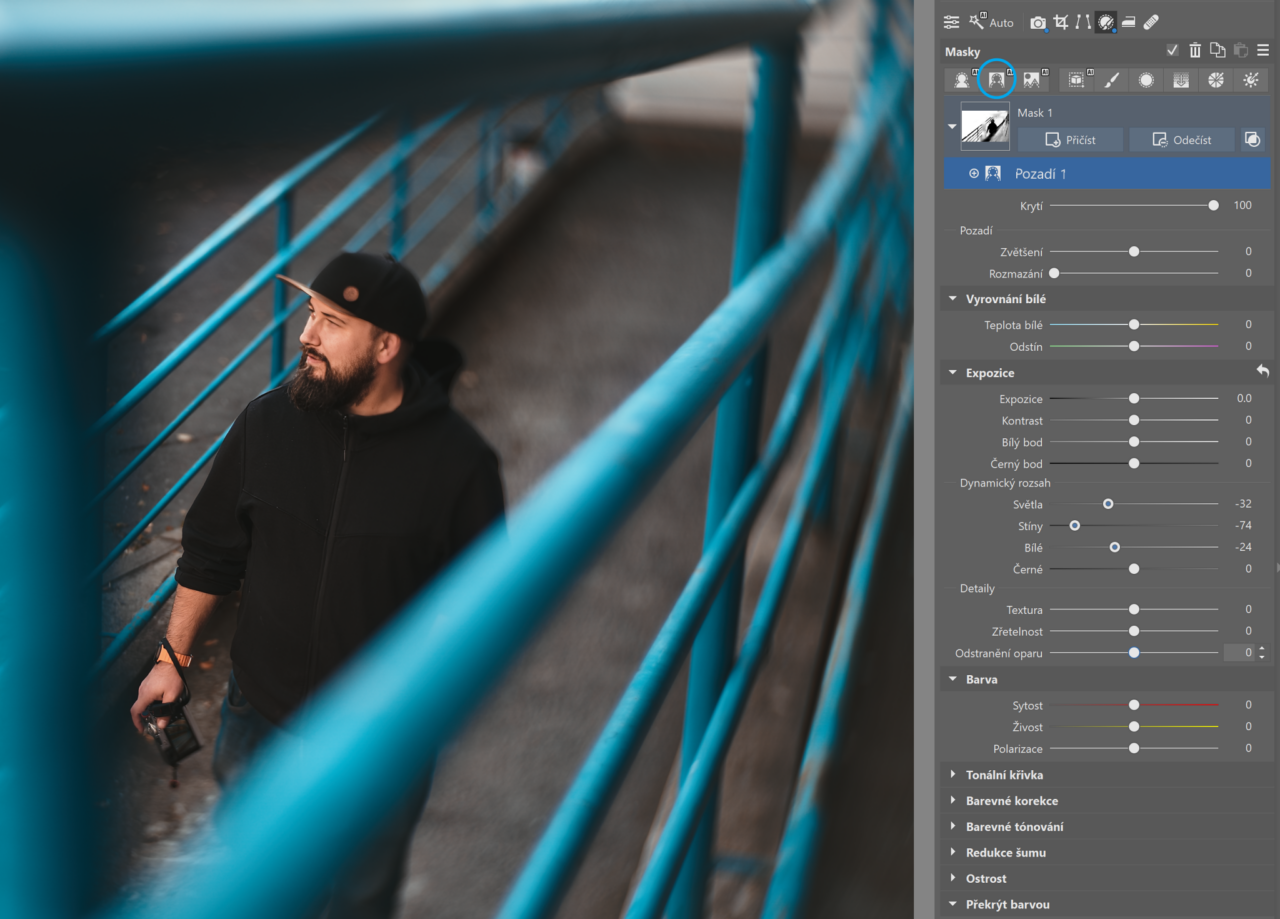Click the Odečíst button
Image resolution: width=1280 pixels, height=919 pixels.
click(x=1181, y=140)
